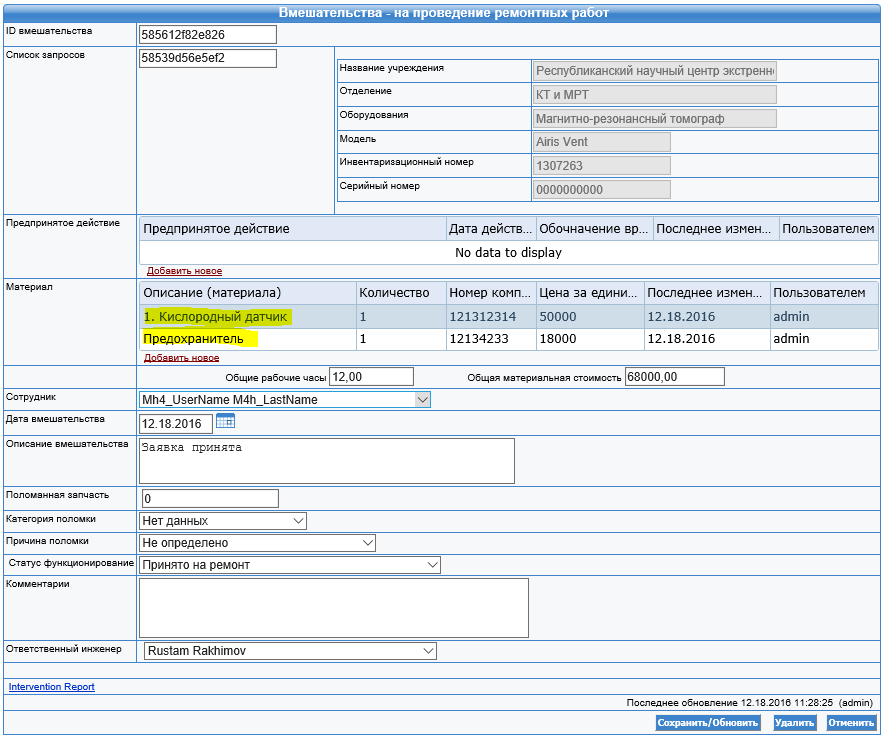
Task: Open the Категория поломки dropdown
Action: (223, 521)
